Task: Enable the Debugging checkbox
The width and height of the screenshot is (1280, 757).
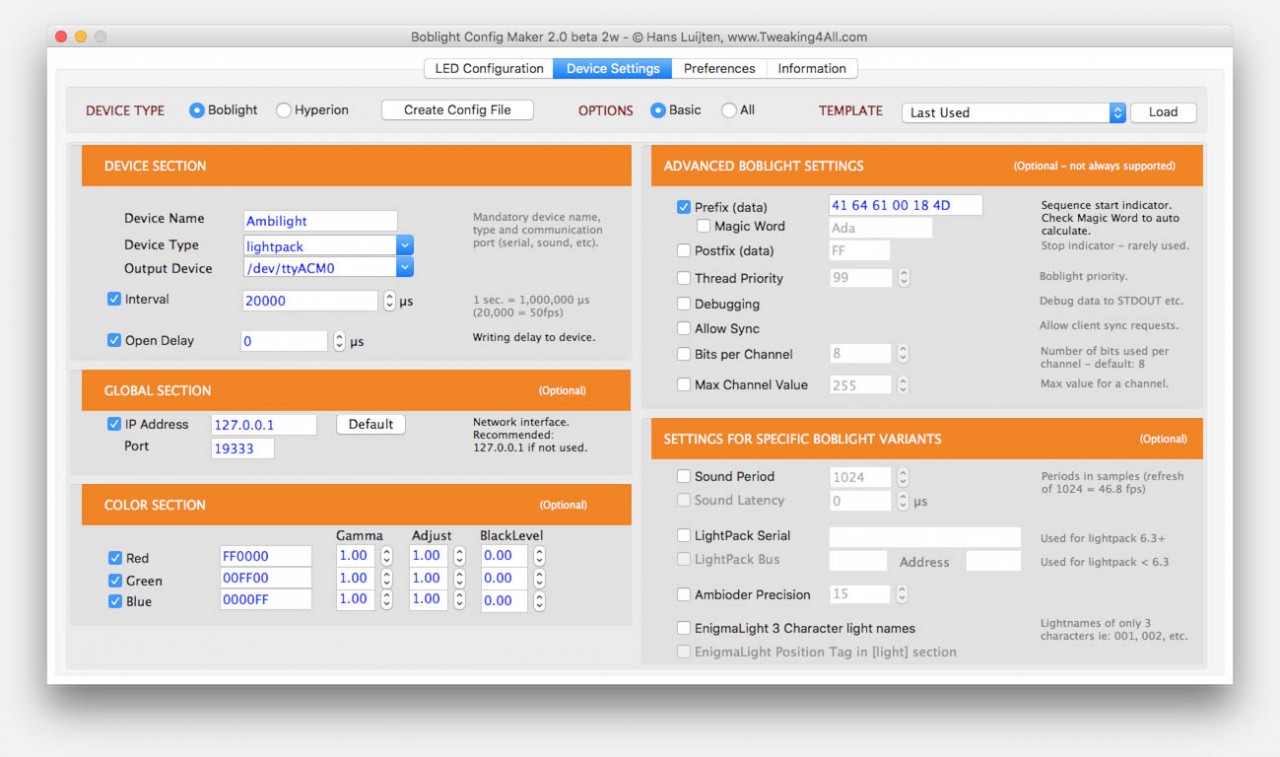Action: pyautogui.click(x=682, y=303)
